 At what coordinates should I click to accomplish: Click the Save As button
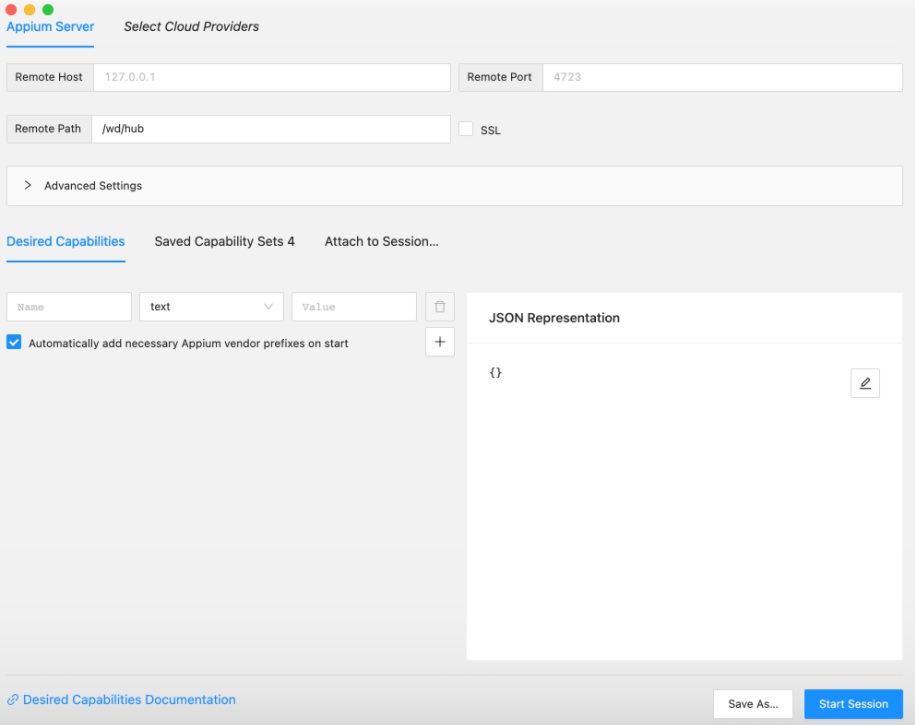[x=752, y=704]
